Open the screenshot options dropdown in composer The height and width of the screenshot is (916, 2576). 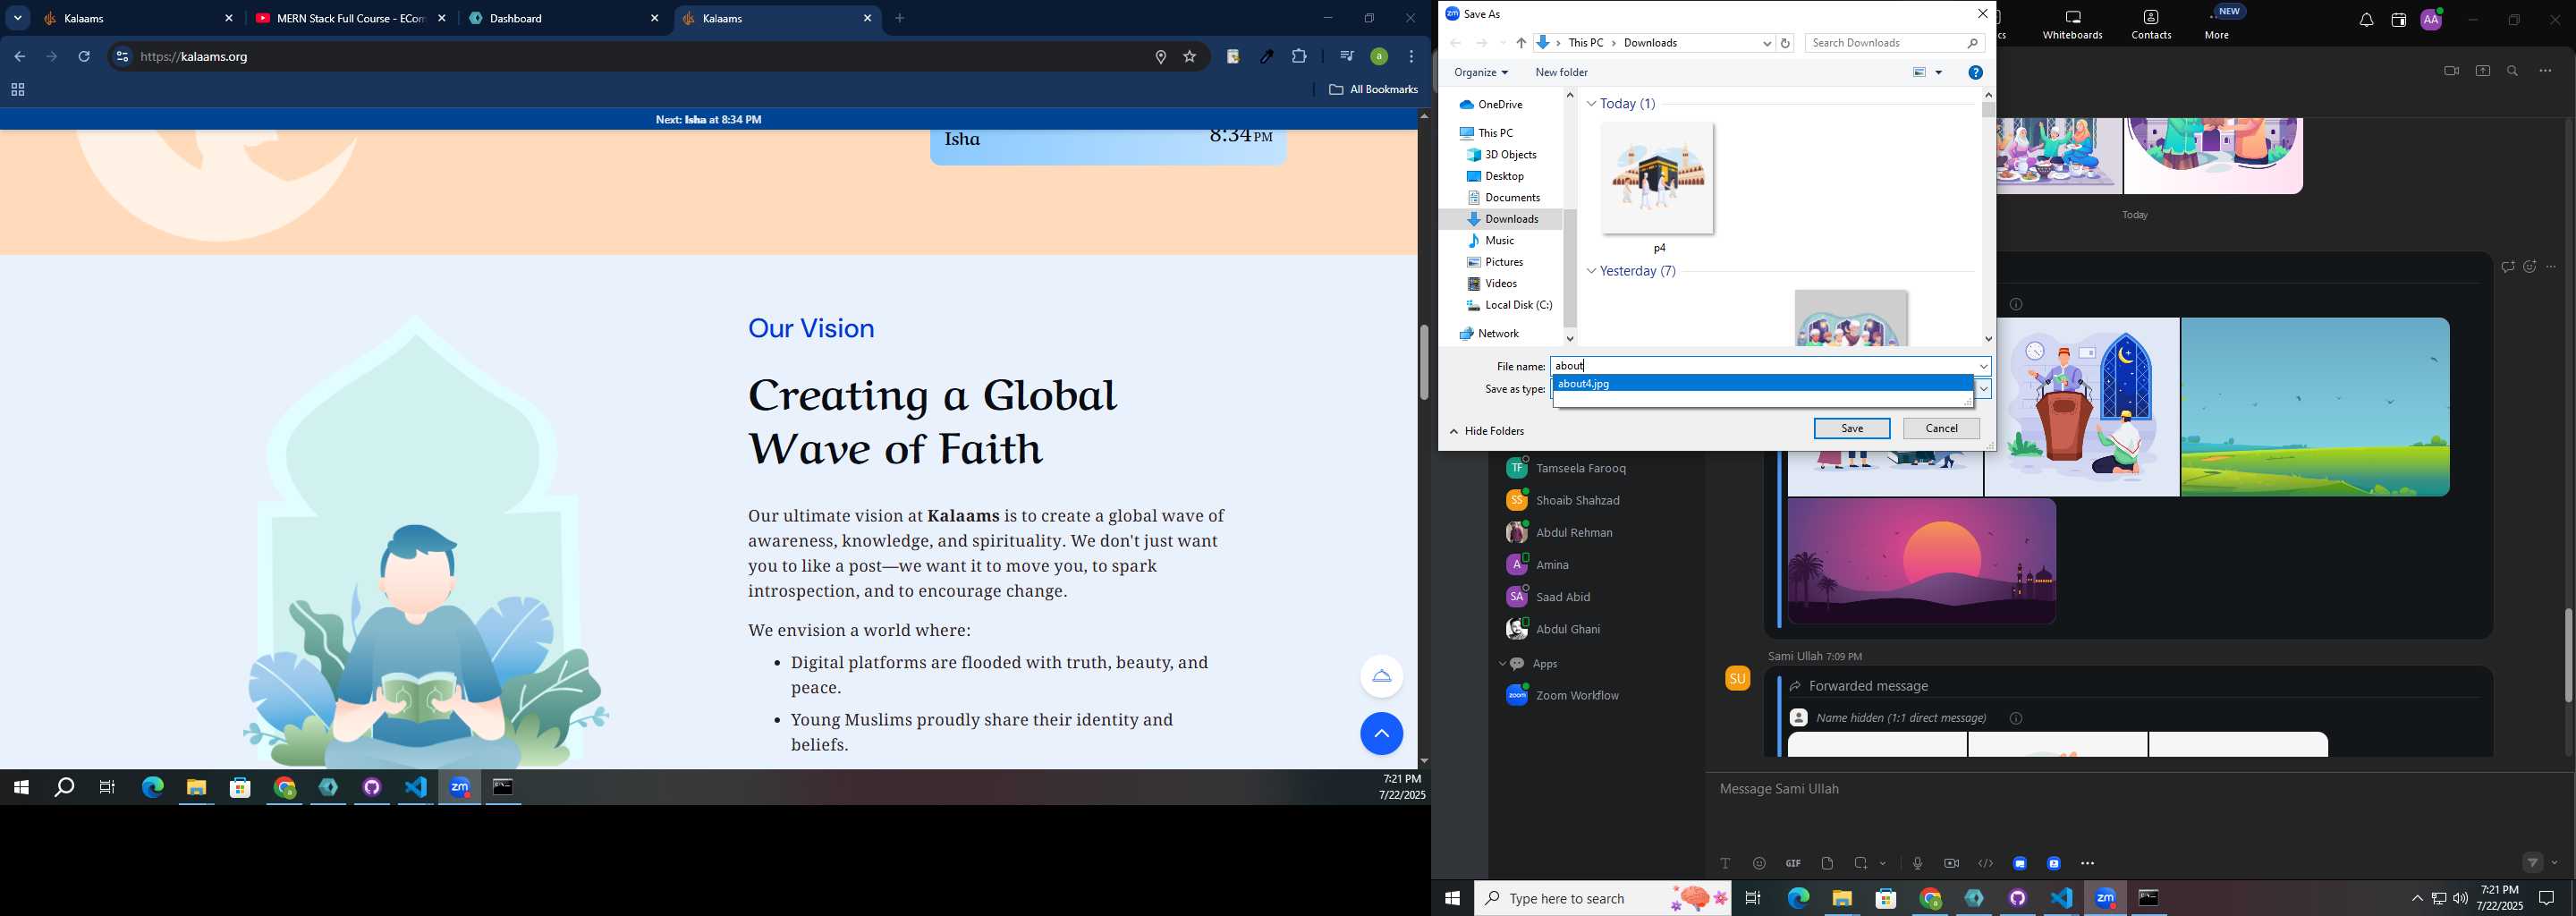click(x=1883, y=863)
